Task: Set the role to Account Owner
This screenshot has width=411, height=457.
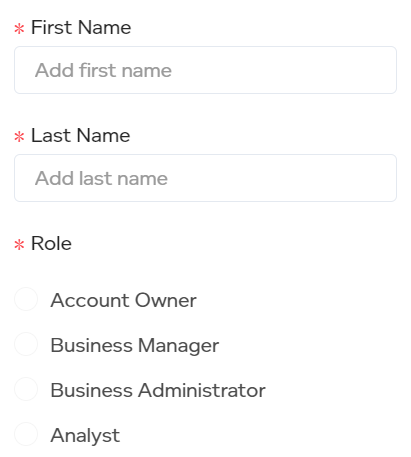Action: click(26, 299)
